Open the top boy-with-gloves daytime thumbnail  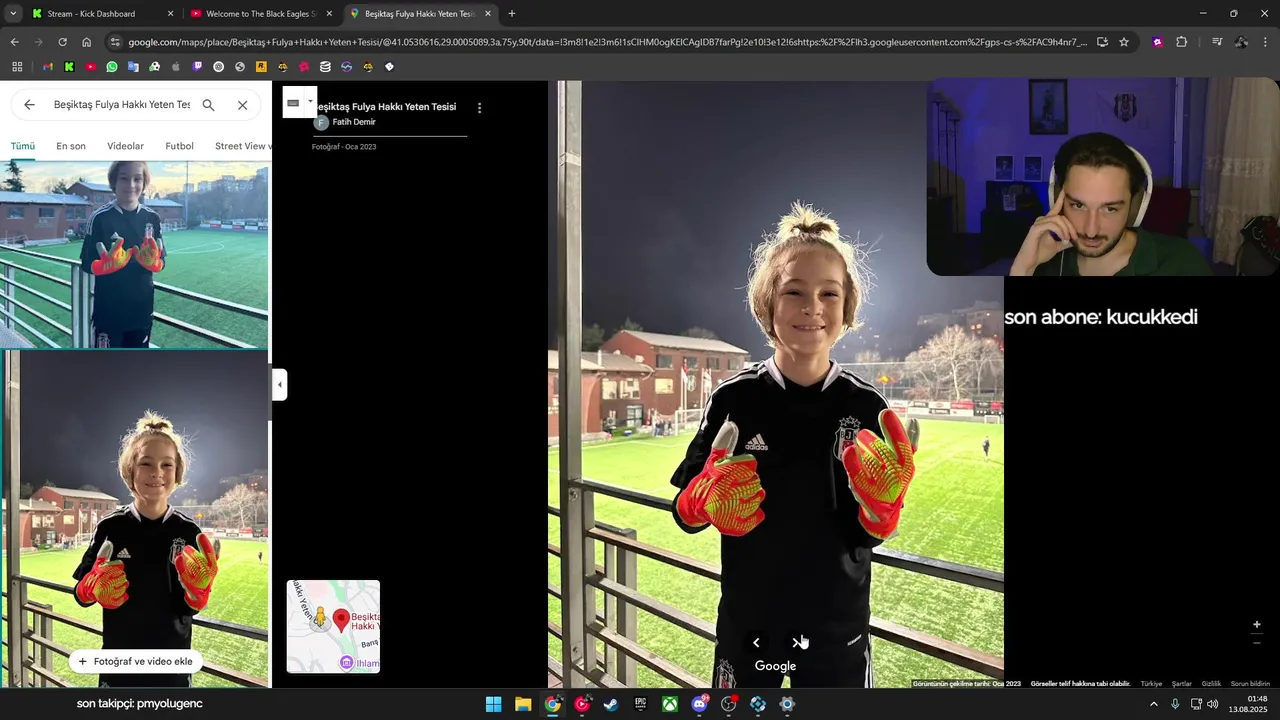pos(134,254)
